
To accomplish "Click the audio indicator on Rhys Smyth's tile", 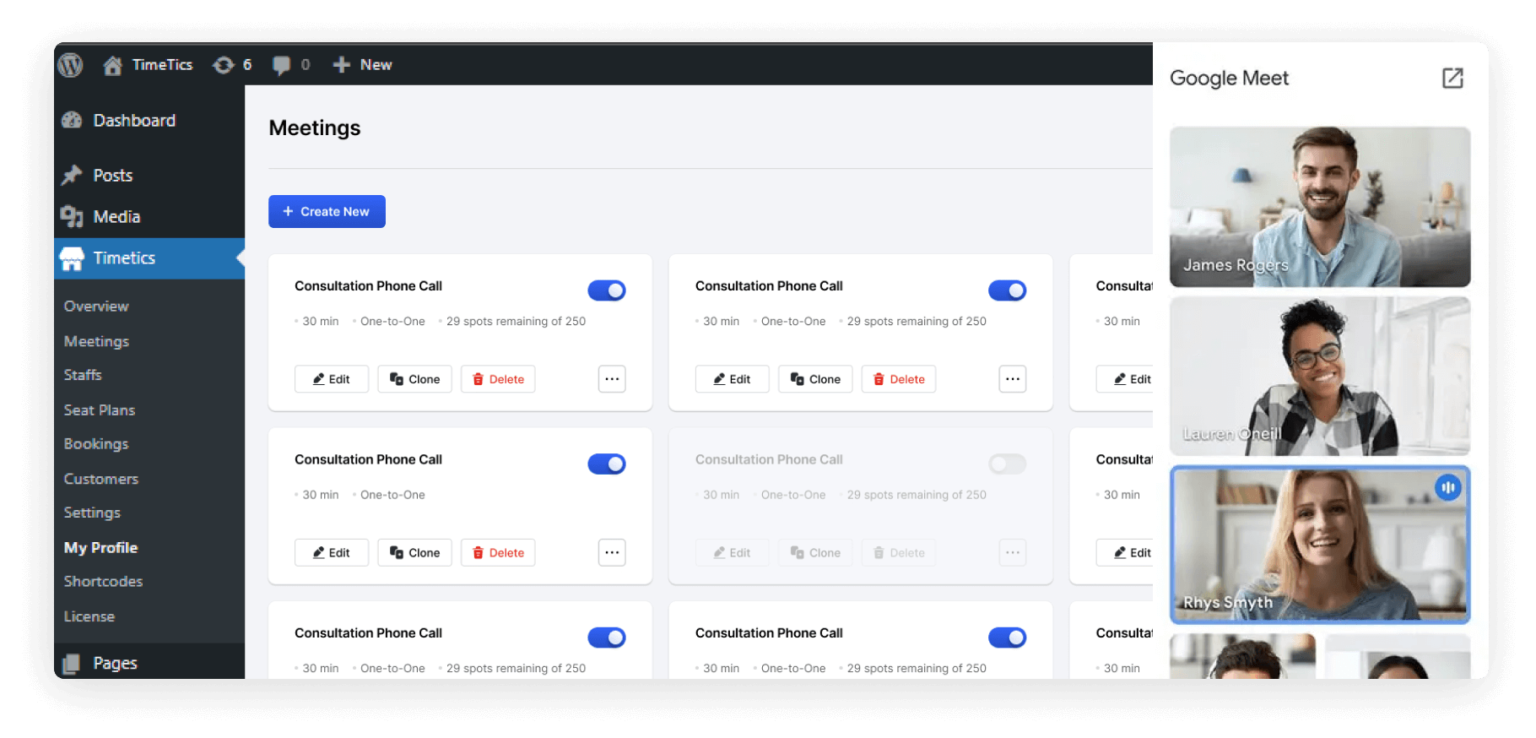I will [x=1449, y=487].
